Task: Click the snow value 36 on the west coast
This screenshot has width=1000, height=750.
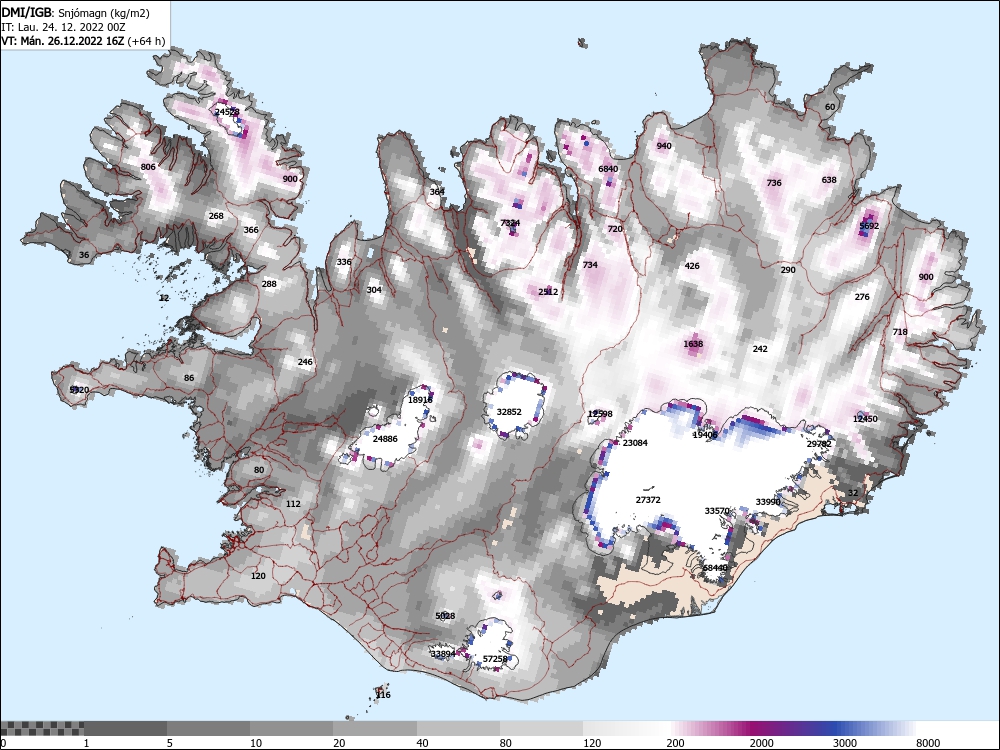Action: pos(84,255)
